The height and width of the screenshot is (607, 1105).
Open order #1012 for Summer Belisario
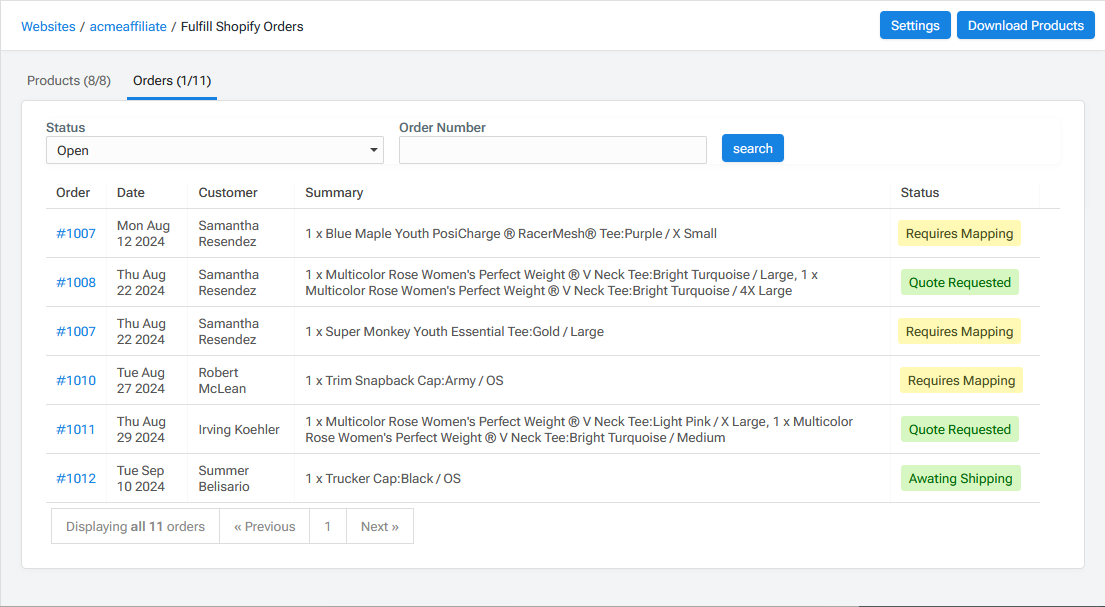76,479
